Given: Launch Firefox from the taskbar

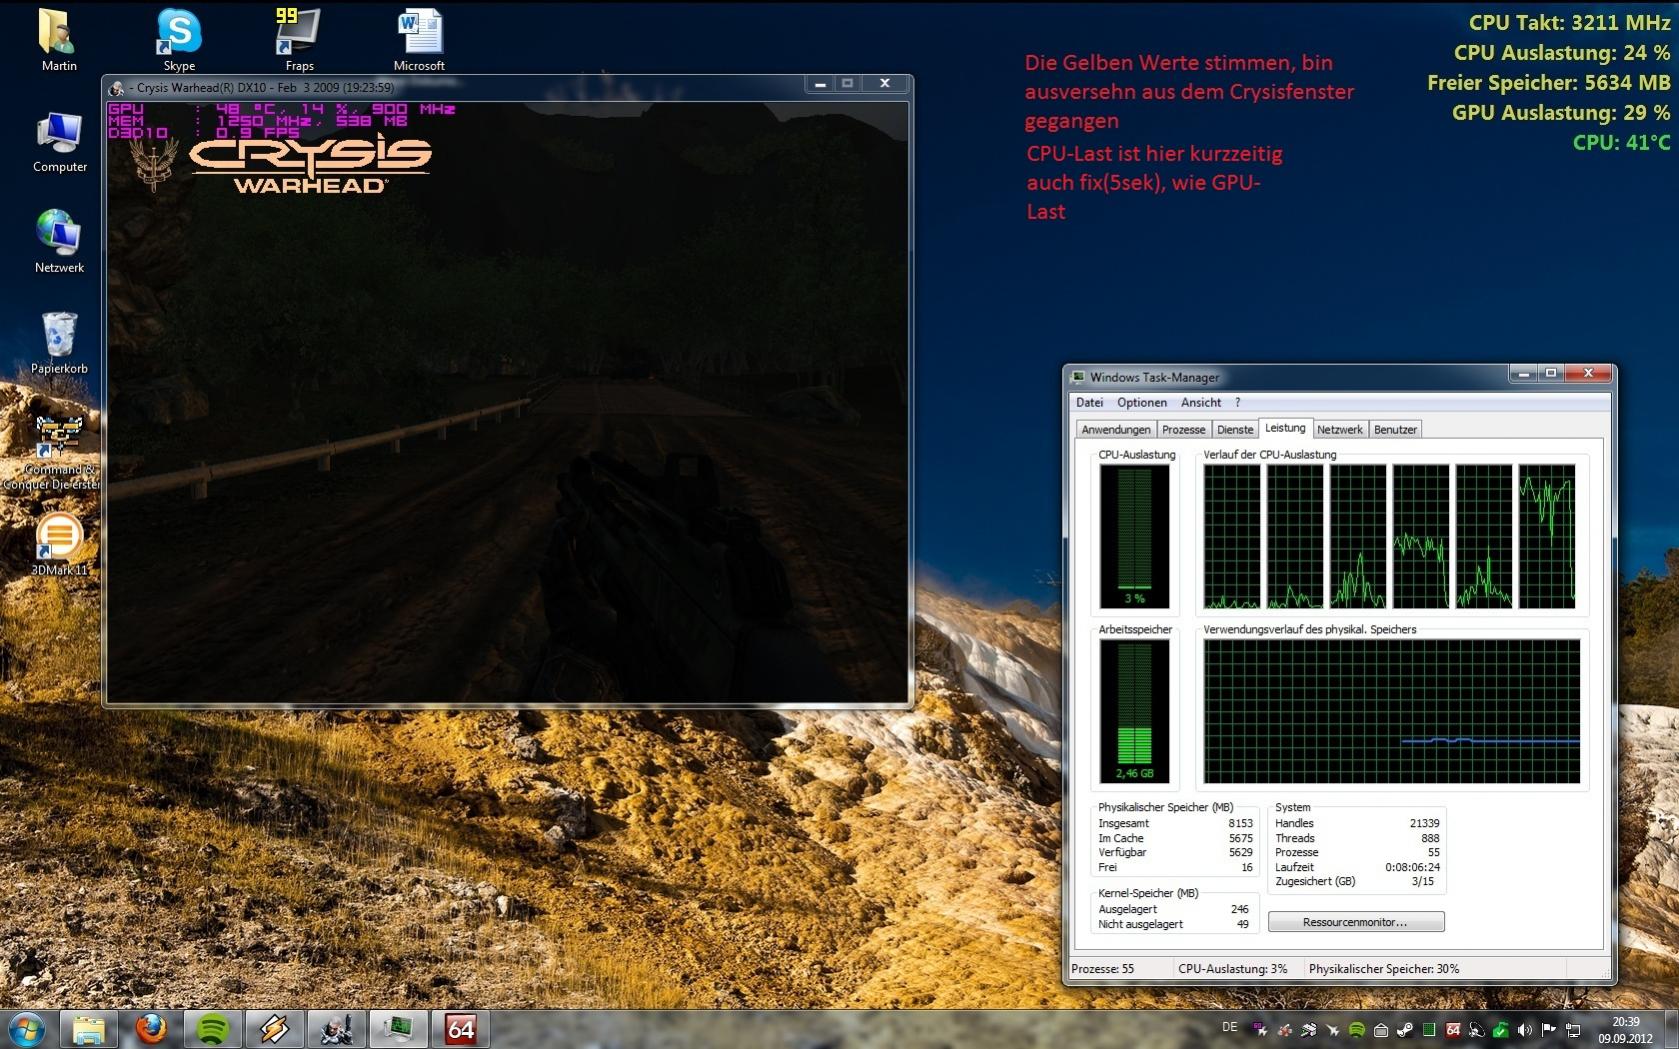Looking at the screenshot, I should (151, 1029).
